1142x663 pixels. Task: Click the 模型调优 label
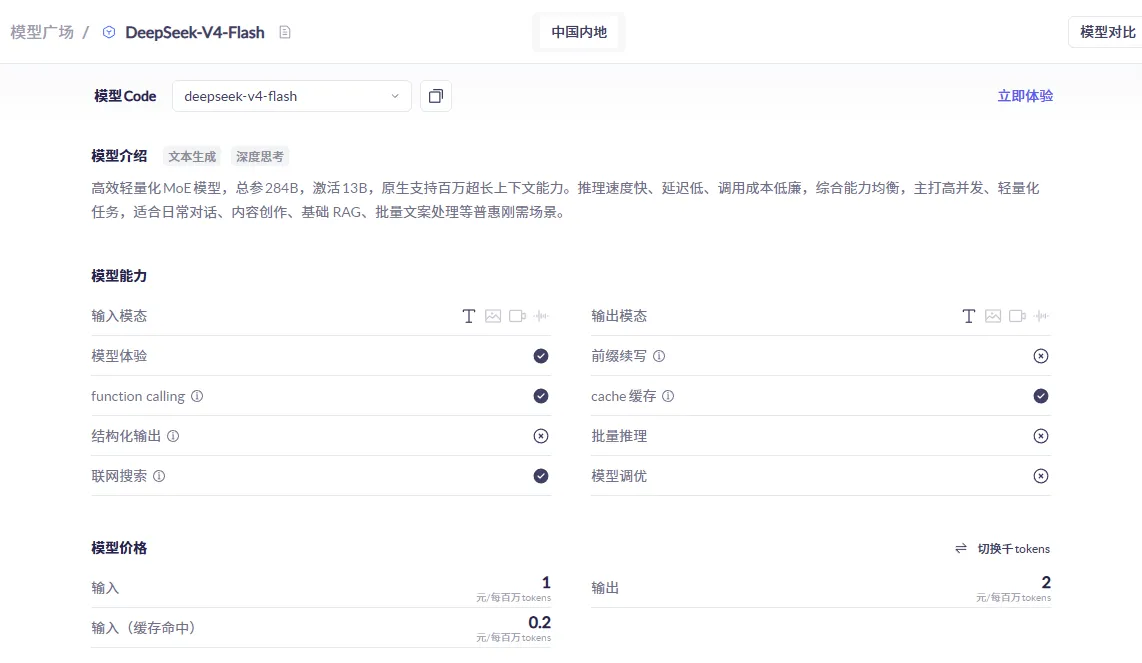tap(619, 476)
